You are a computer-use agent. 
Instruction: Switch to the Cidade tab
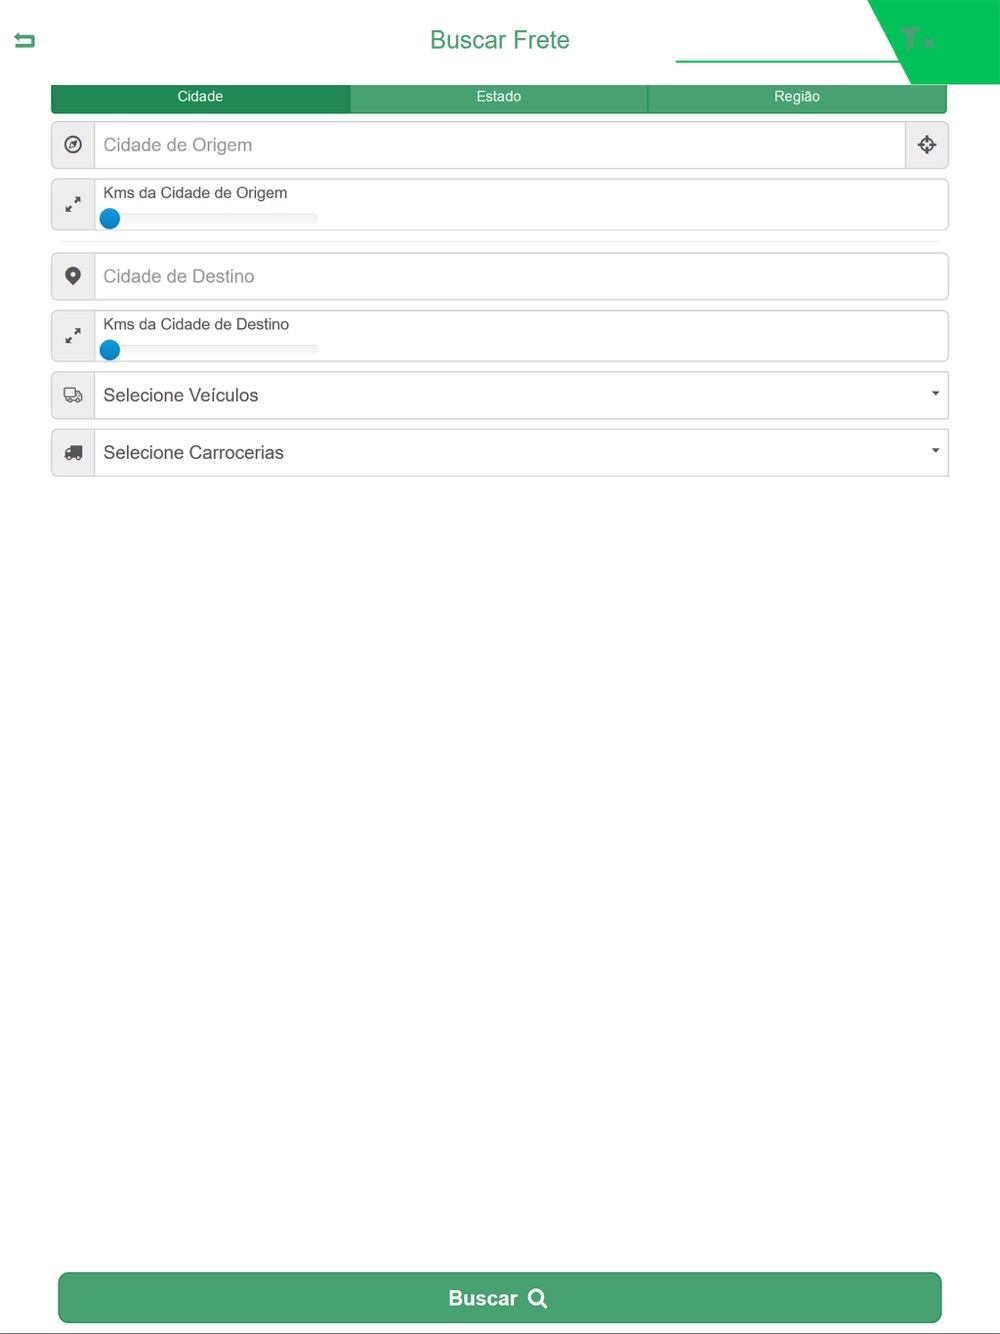click(x=200, y=97)
